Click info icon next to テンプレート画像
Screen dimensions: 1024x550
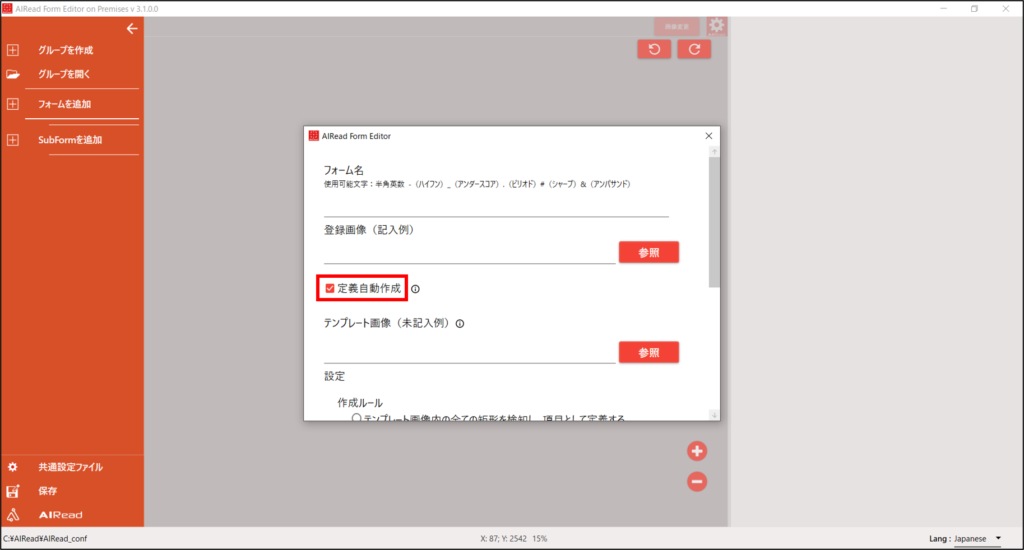tap(460, 323)
